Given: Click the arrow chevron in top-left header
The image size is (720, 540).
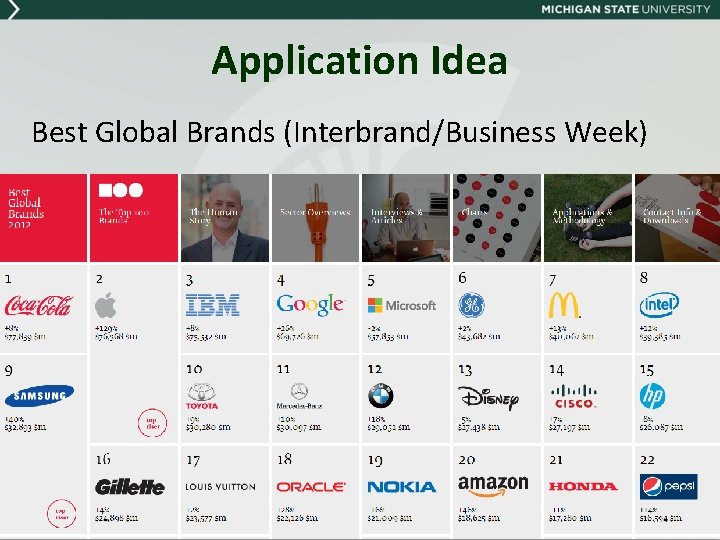Looking at the screenshot, I should [x=13, y=10].
